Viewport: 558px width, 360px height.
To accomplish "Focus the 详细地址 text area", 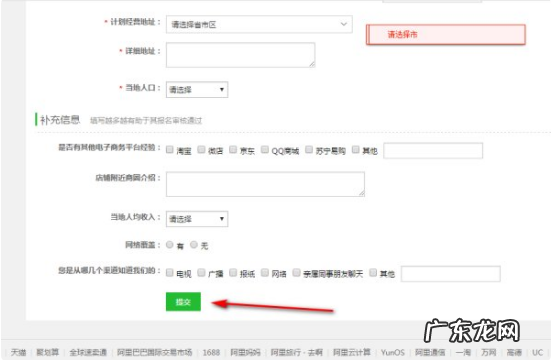I will [x=241, y=55].
